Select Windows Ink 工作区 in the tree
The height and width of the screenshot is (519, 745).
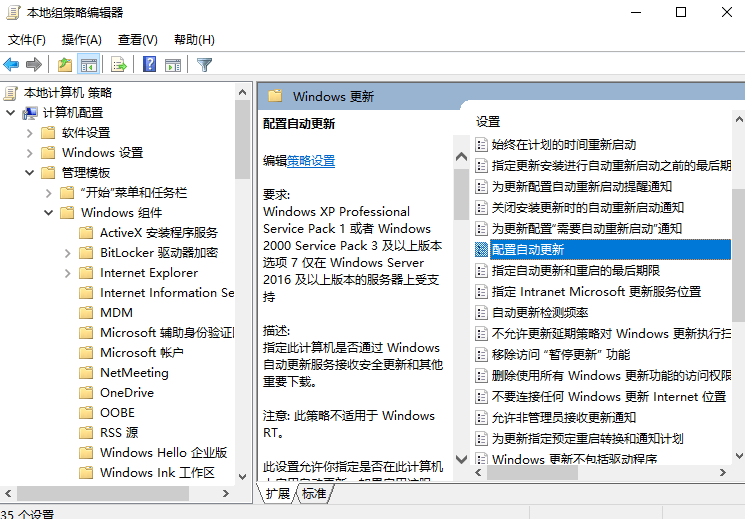tap(157, 472)
